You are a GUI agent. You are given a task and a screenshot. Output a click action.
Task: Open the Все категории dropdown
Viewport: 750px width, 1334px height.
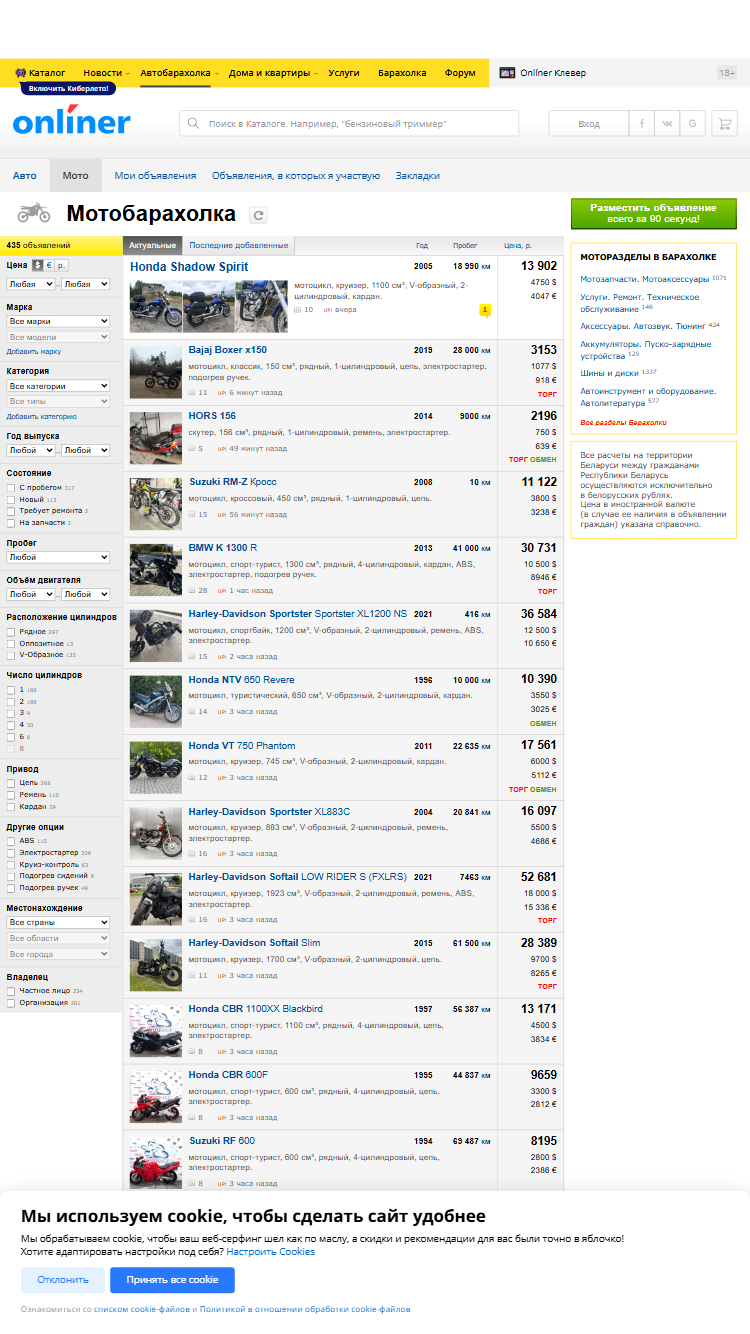click(58, 386)
